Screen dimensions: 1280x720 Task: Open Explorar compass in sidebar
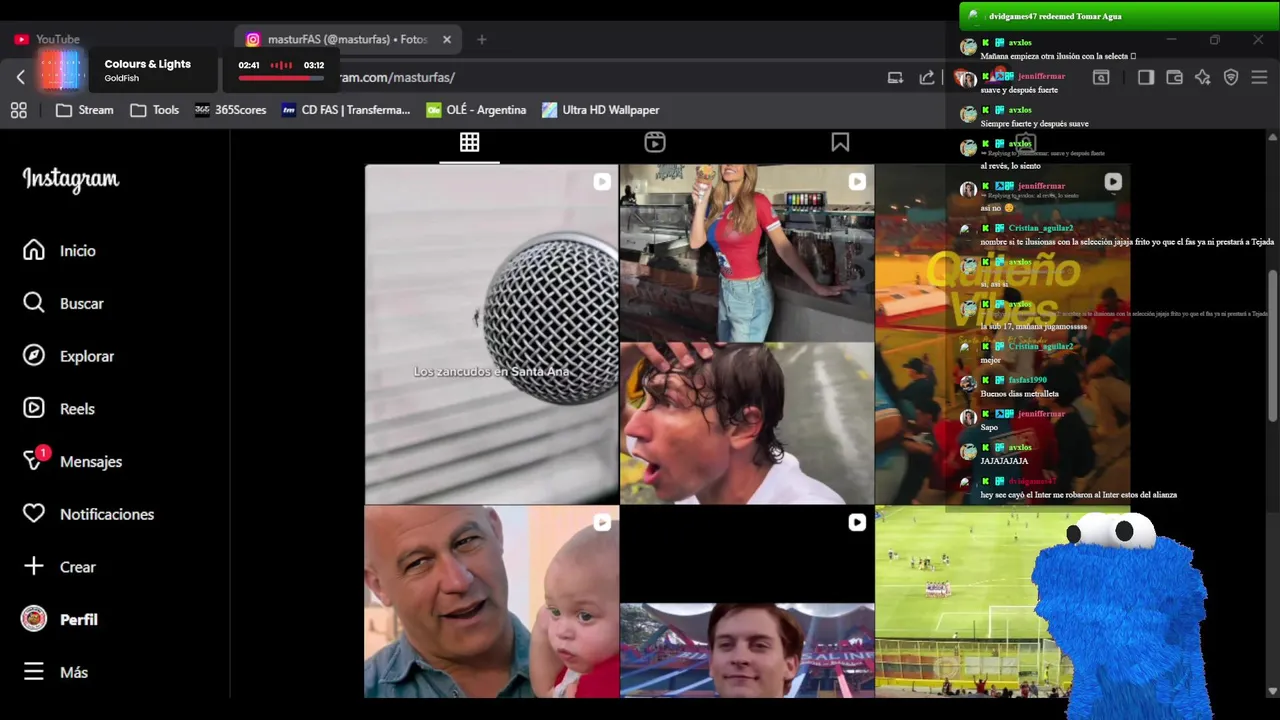point(68,356)
